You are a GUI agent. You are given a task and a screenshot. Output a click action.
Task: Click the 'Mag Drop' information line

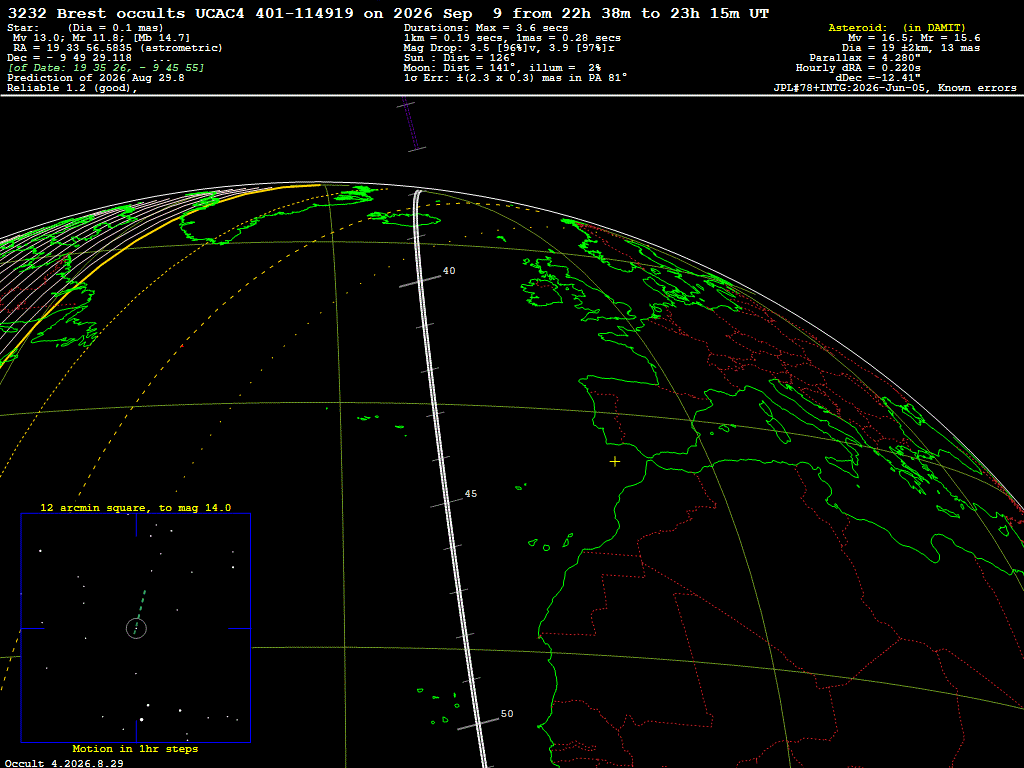[509, 48]
